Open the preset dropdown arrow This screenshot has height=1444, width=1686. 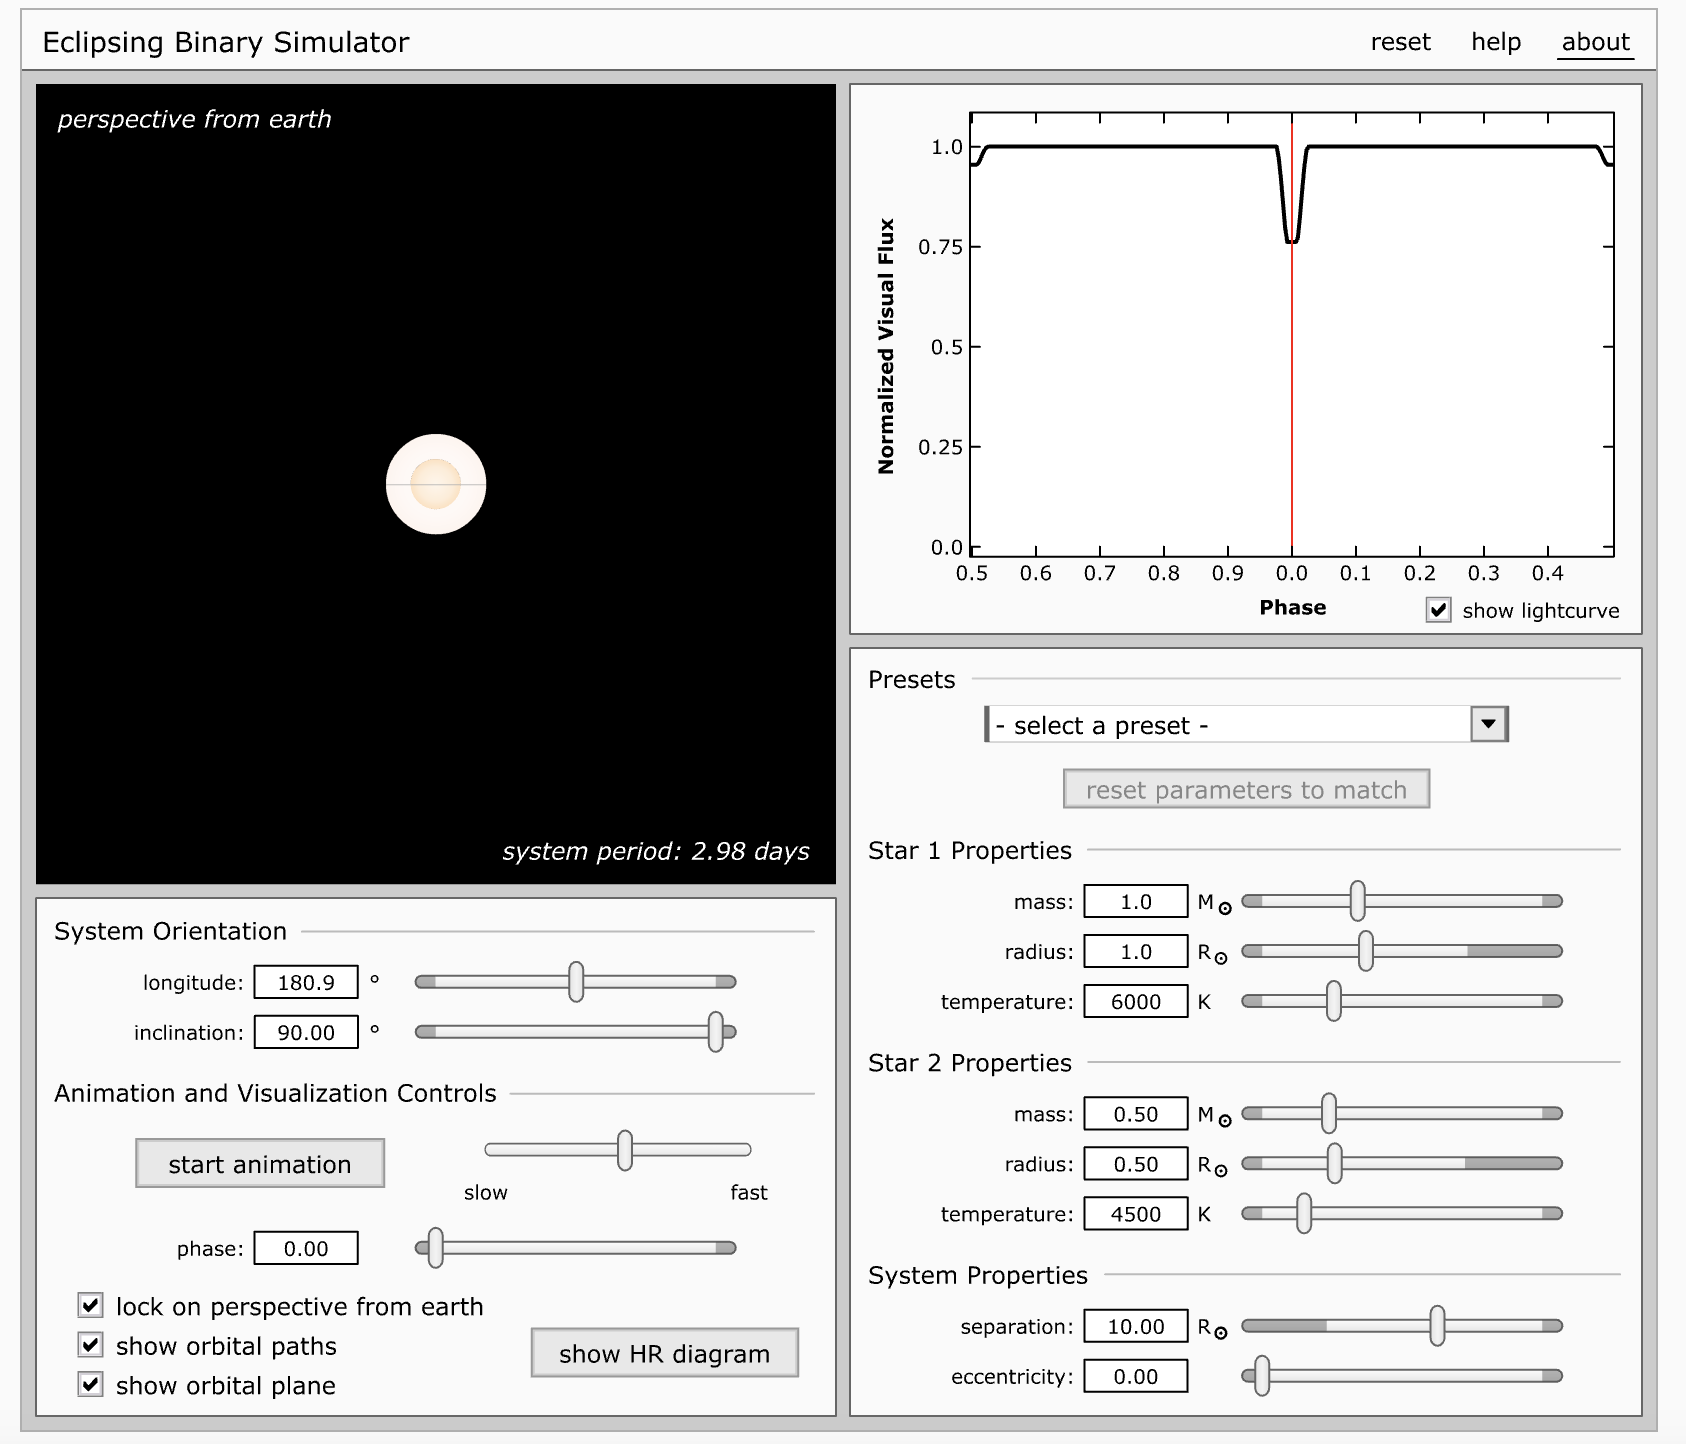[1488, 724]
